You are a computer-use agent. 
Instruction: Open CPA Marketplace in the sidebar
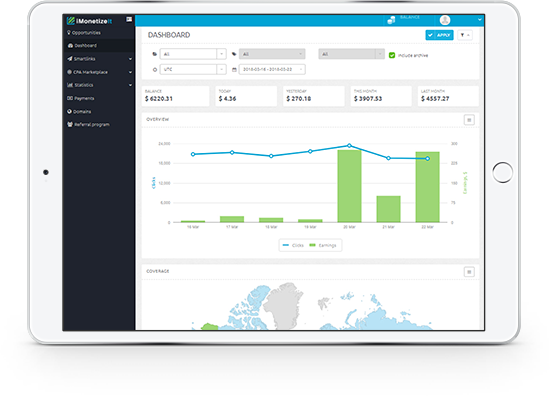(99, 72)
